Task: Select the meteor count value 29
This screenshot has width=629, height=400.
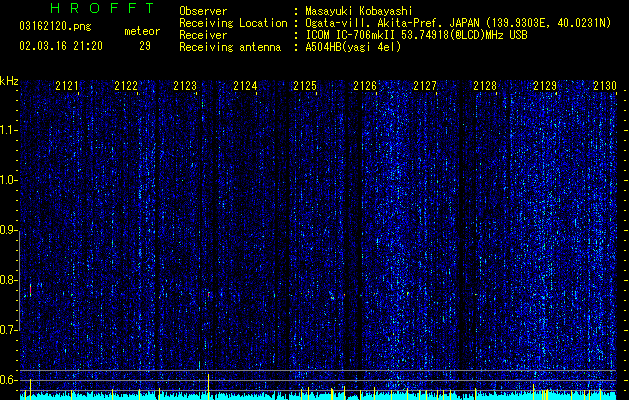Action: [x=145, y=46]
